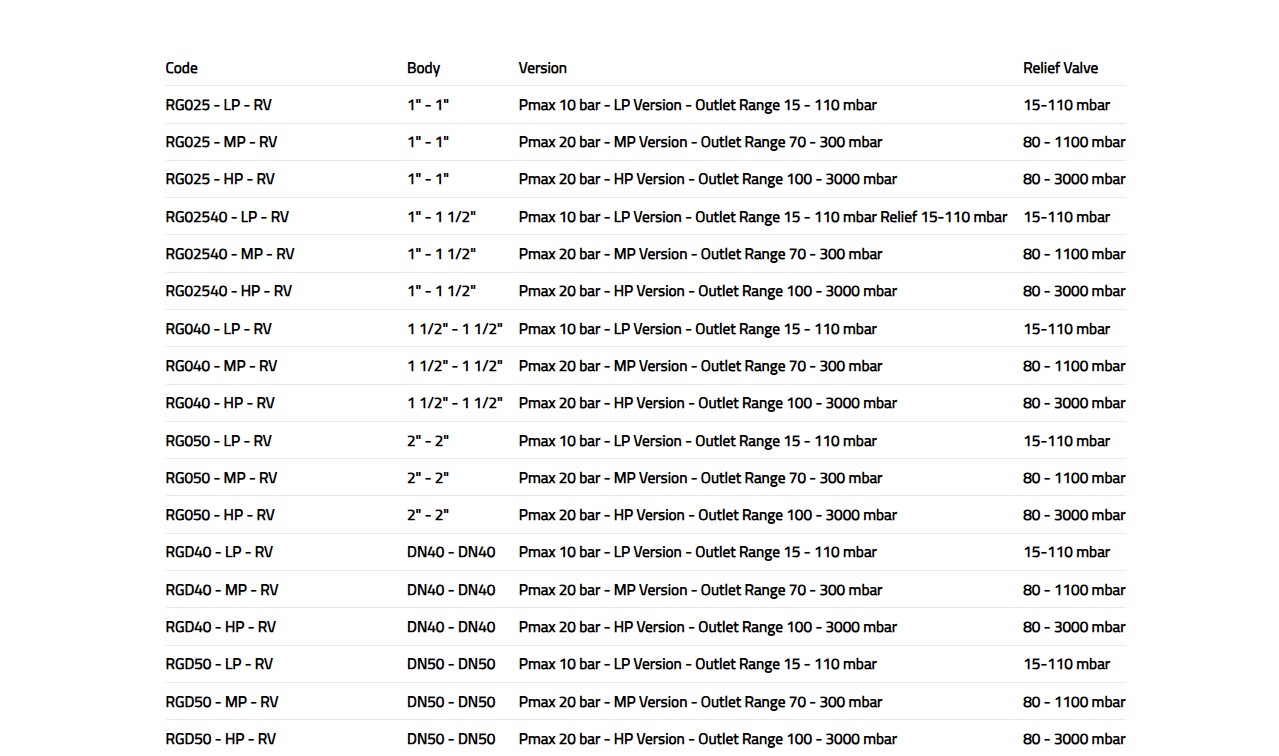The width and height of the screenshot is (1279, 756).
Task: Choose the RG050 - MP - RV code
Action: pos(221,478)
